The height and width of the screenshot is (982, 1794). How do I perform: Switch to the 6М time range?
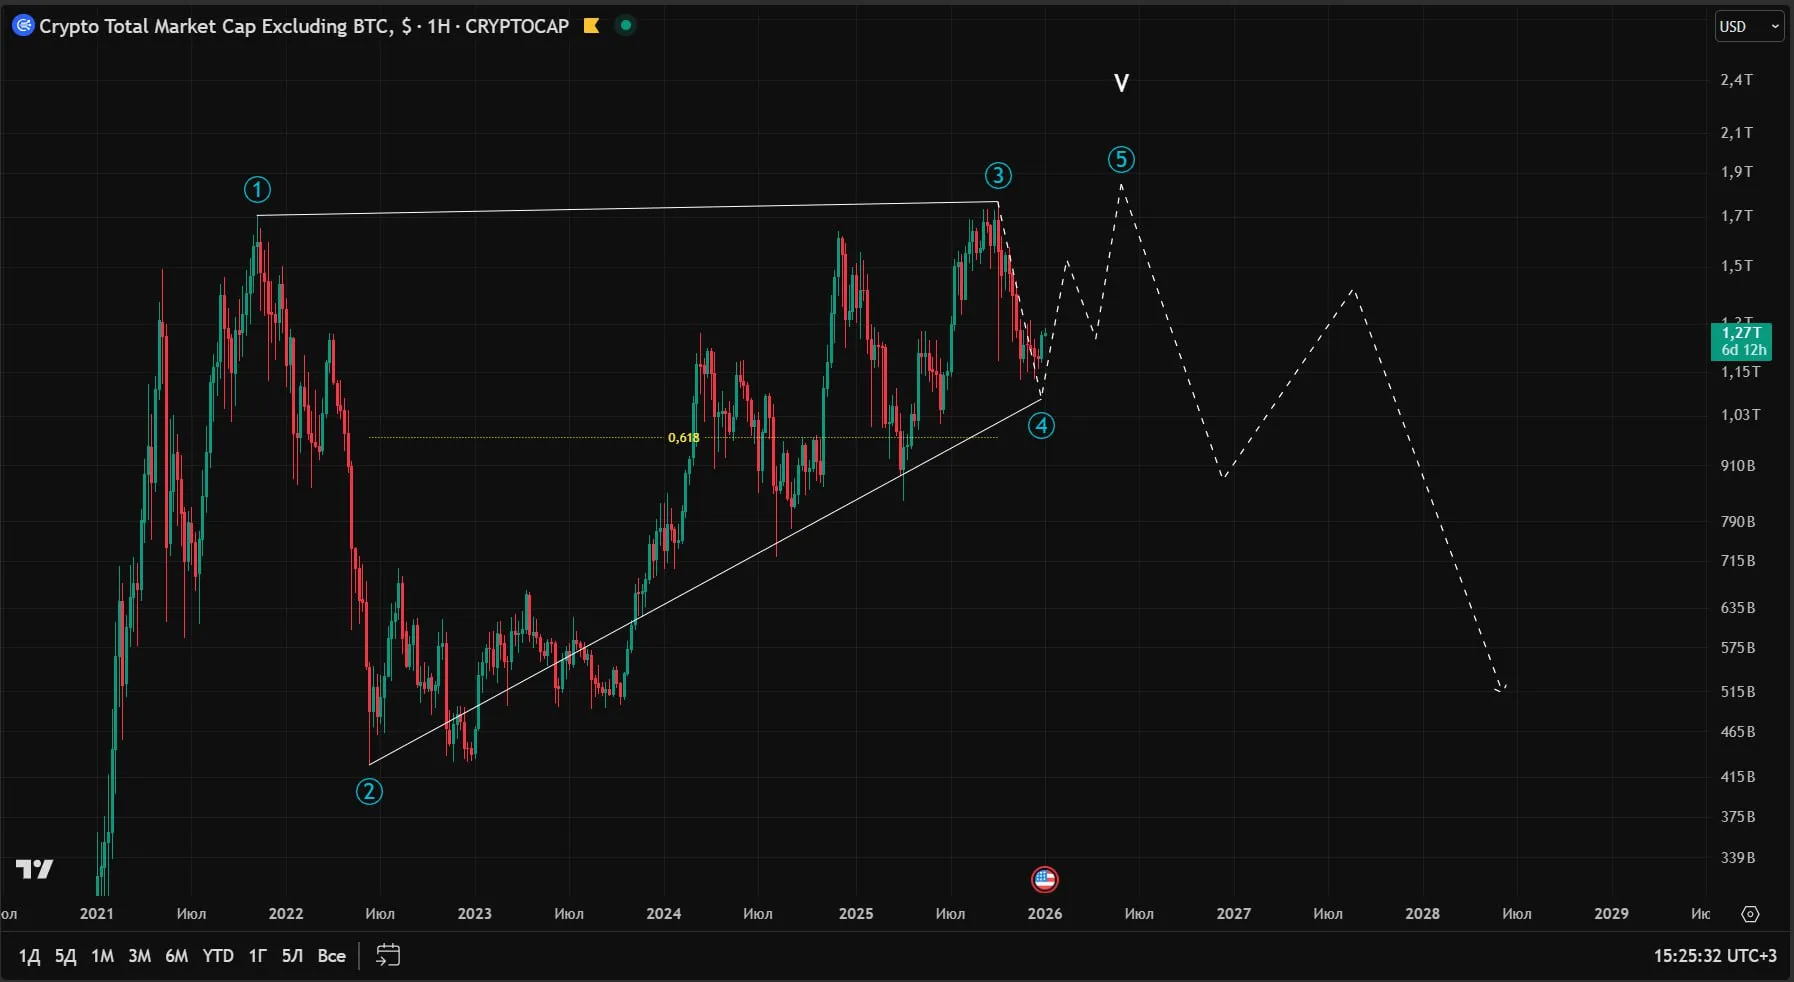176,956
